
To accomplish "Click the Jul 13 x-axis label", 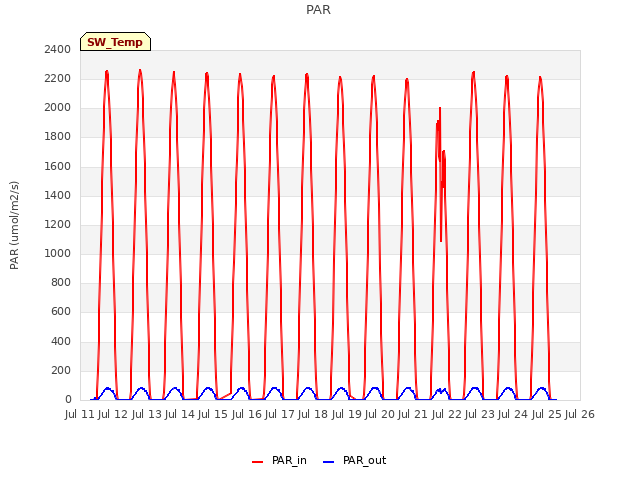I will (147, 414).
